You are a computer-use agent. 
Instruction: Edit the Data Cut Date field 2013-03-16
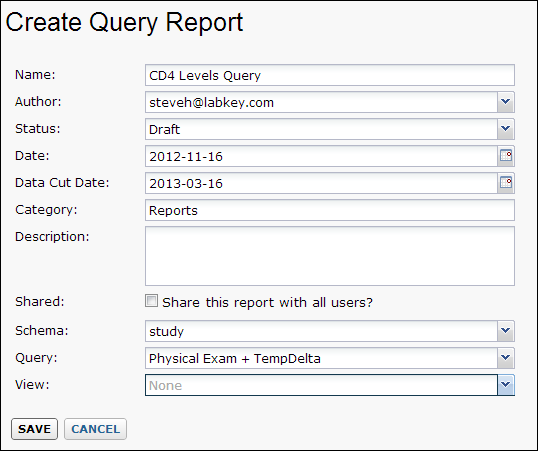point(321,183)
